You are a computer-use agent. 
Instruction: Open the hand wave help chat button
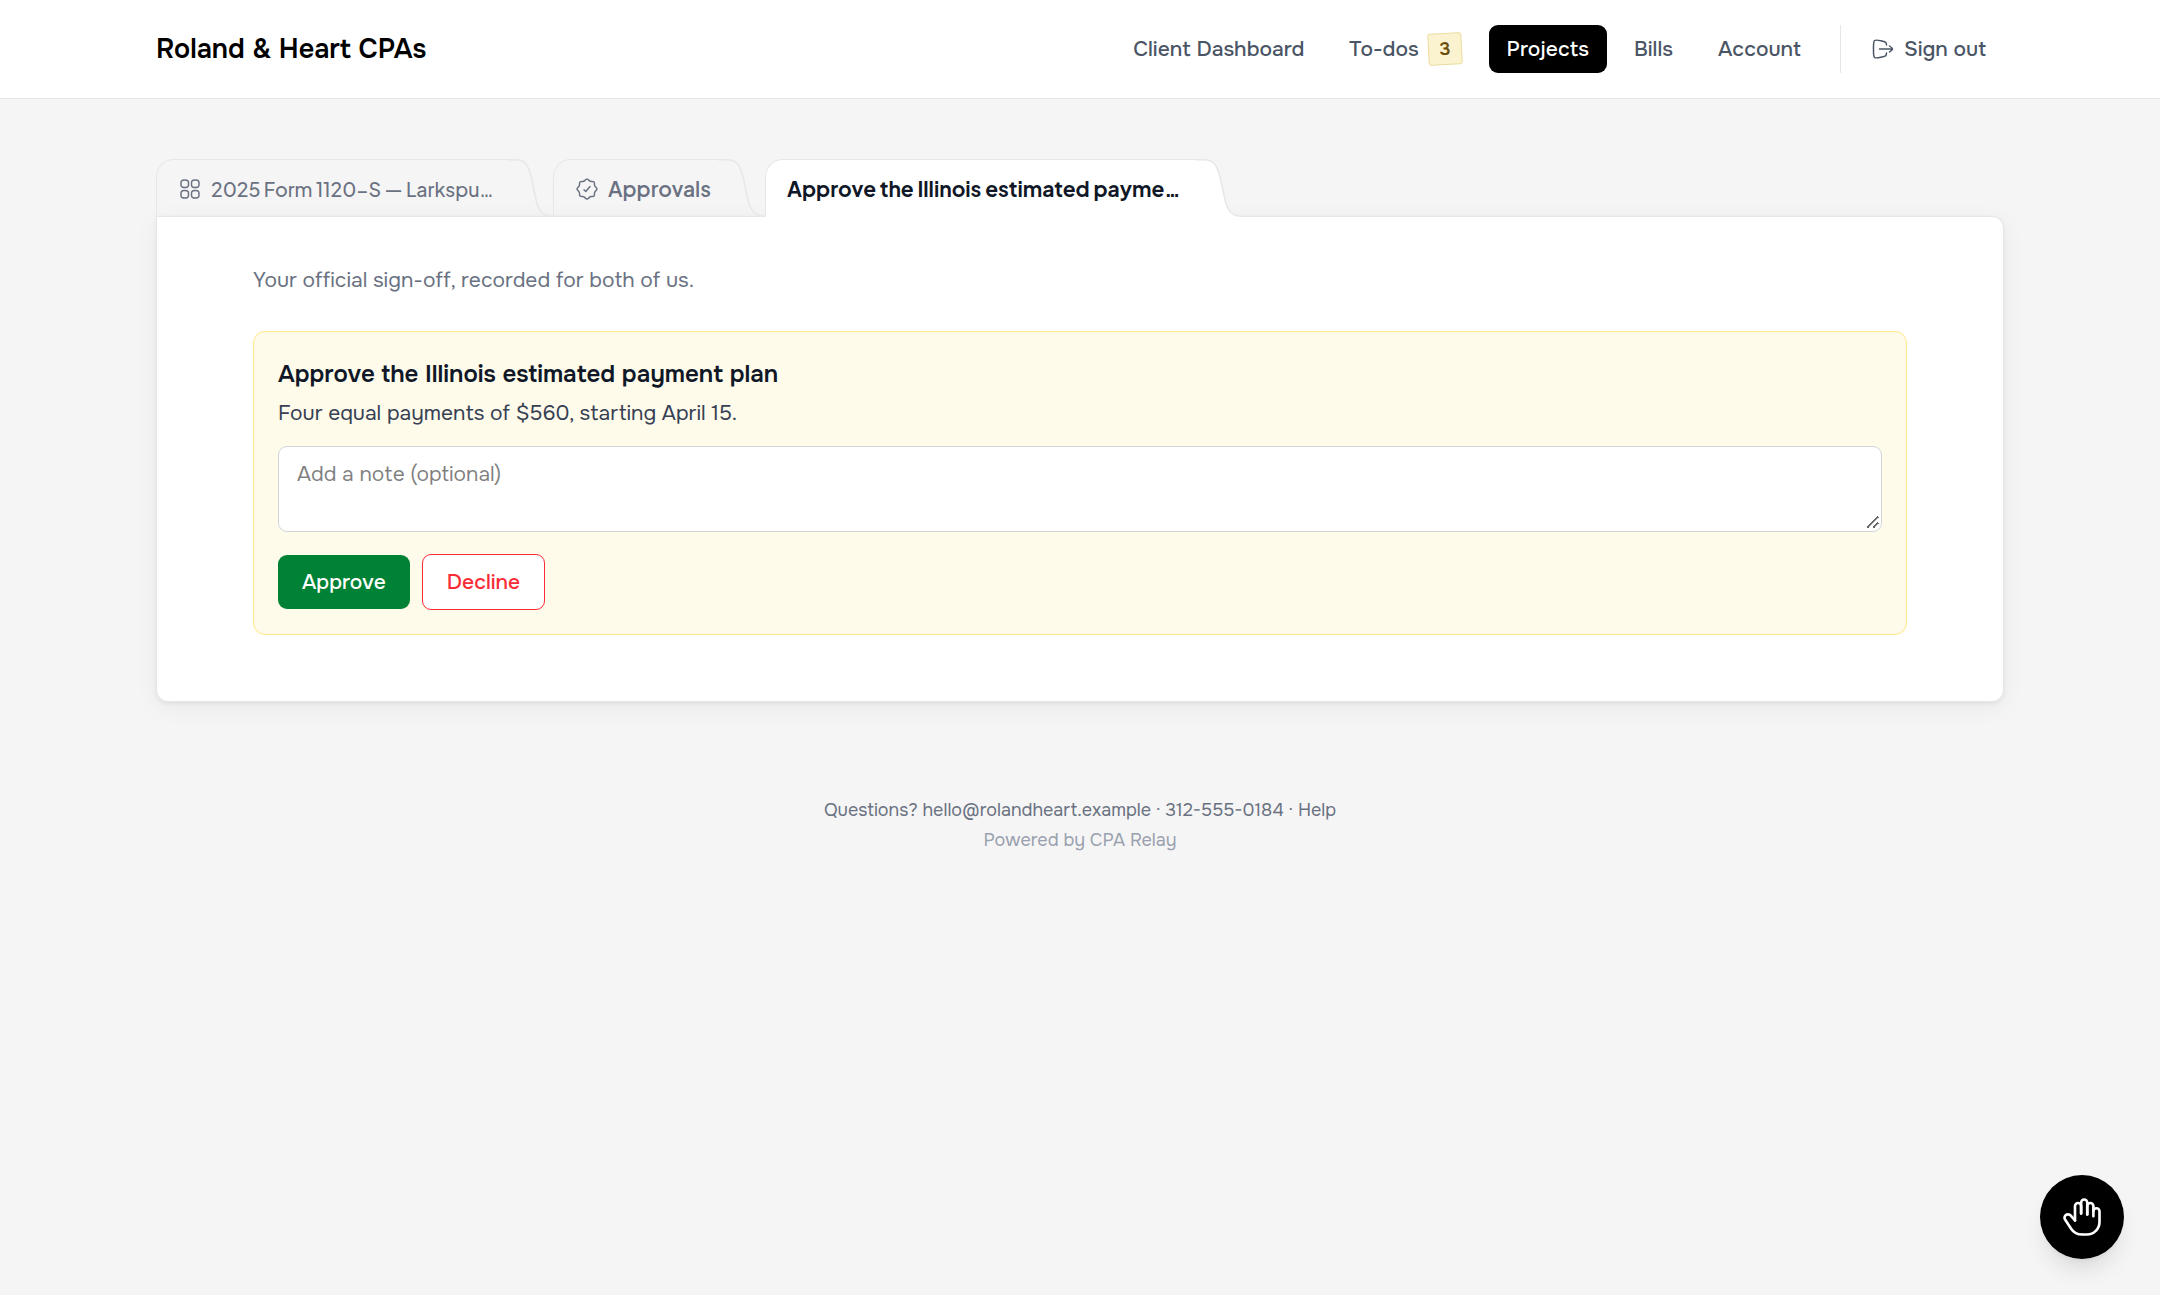coord(2081,1216)
